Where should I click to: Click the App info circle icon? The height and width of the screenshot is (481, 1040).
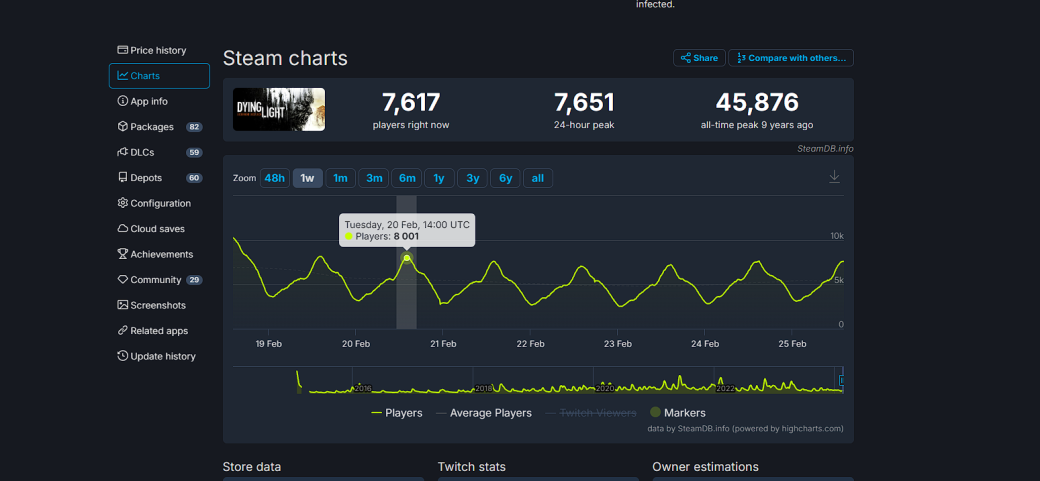pos(123,101)
